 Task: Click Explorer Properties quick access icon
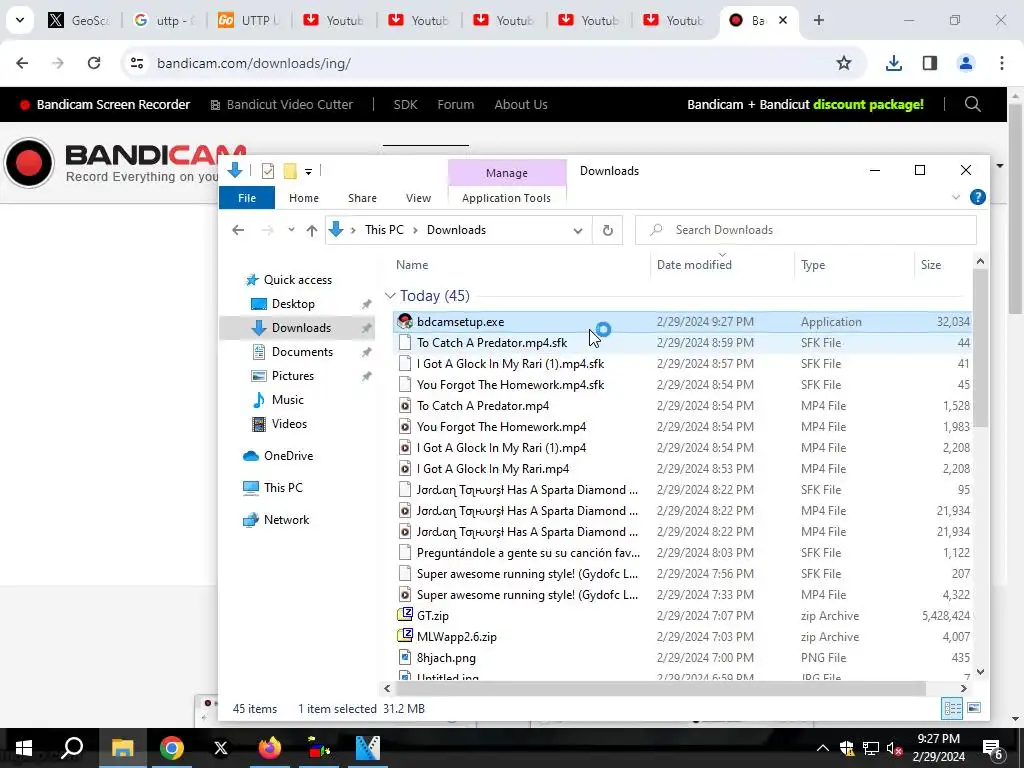268,171
